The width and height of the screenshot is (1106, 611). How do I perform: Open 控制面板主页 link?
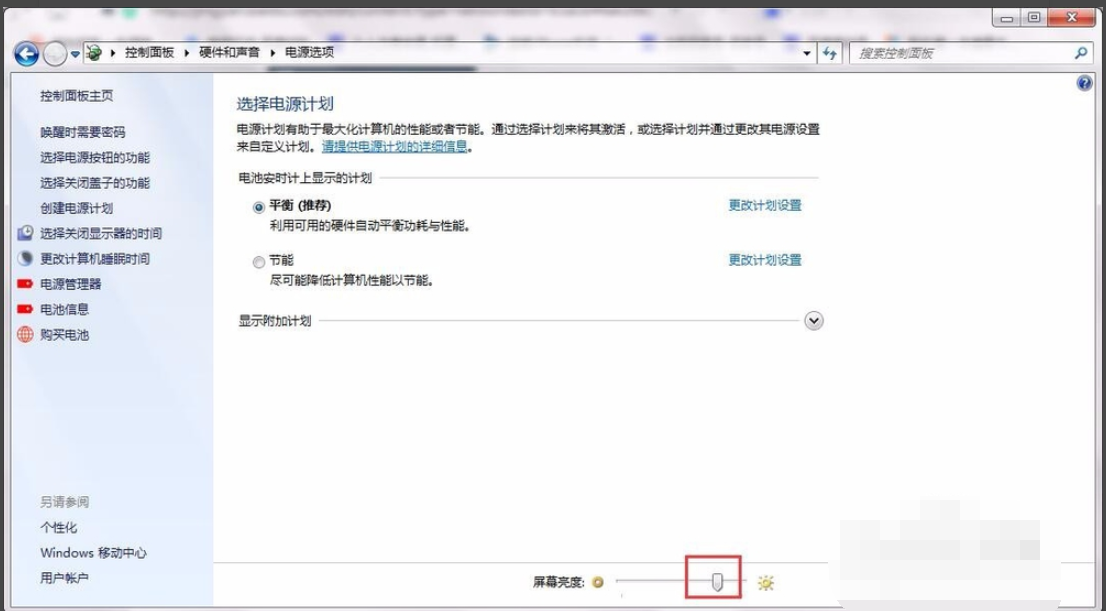[77, 96]
